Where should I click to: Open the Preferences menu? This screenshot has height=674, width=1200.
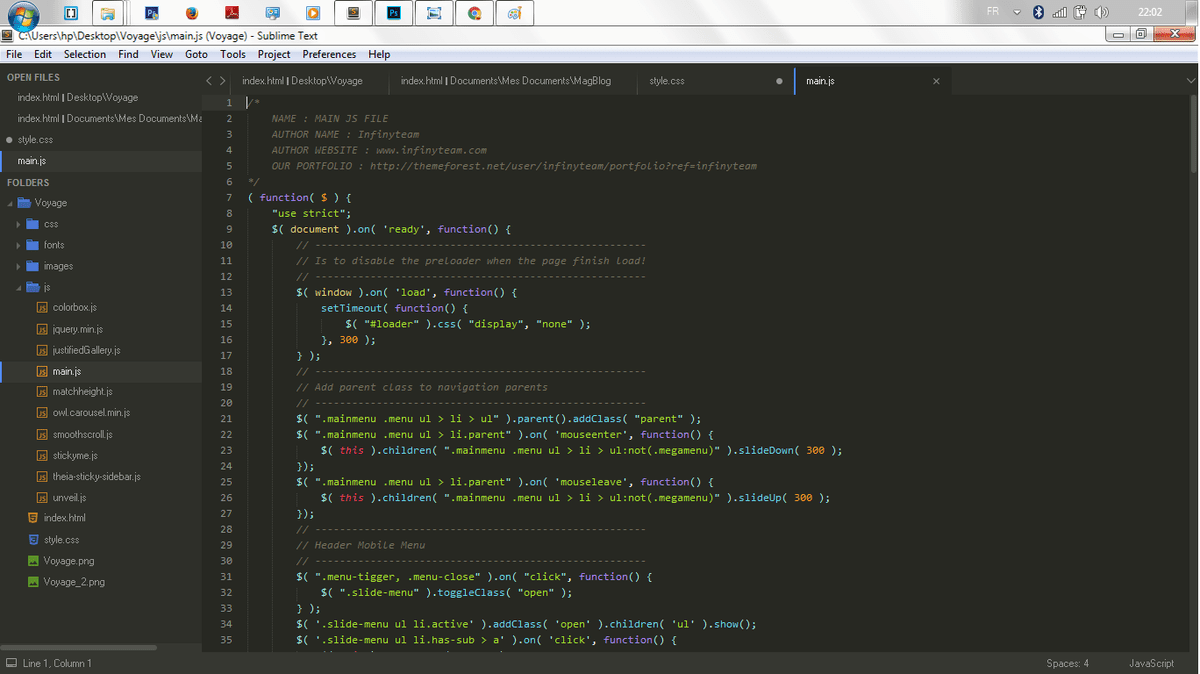click(329, 54)
